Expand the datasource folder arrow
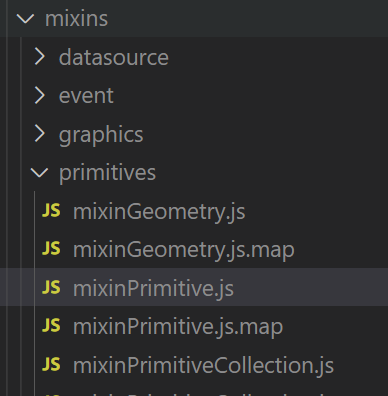This screenshot has height=396, width=388. (x=40, y=57)
